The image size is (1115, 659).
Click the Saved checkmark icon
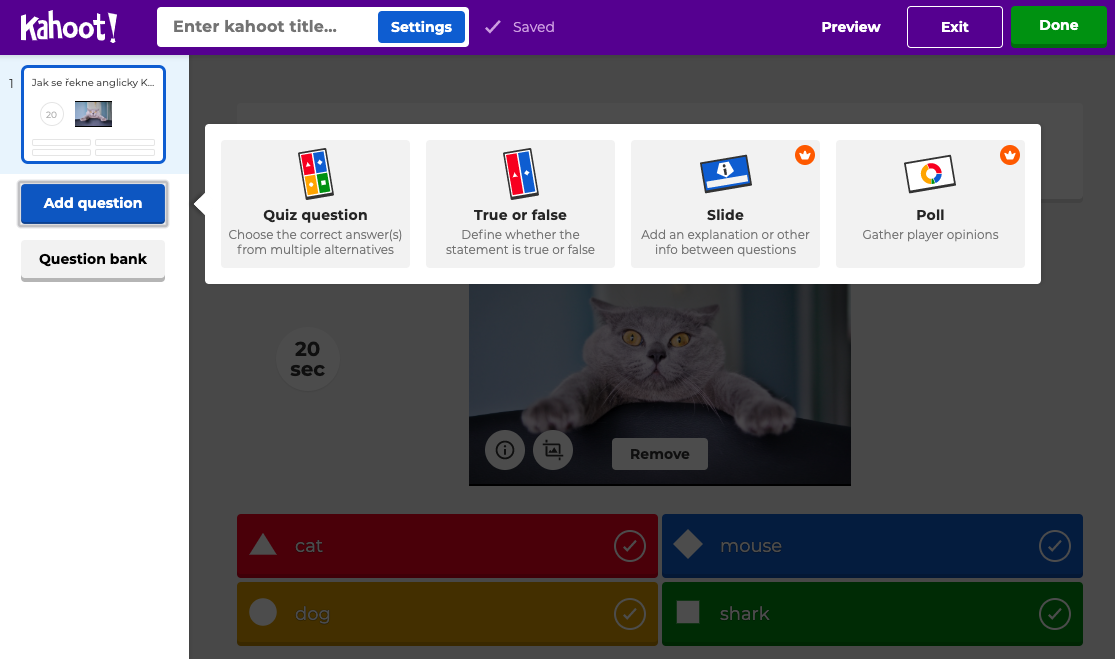pyautogui.click(x=492, y=27)
